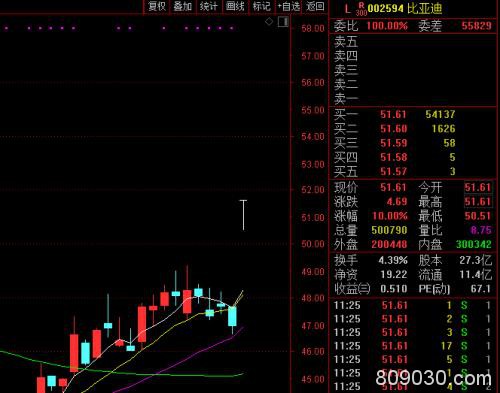Add stock with +自选 button
The width and height of the screenshot is (500, 393).
(288, 6)
